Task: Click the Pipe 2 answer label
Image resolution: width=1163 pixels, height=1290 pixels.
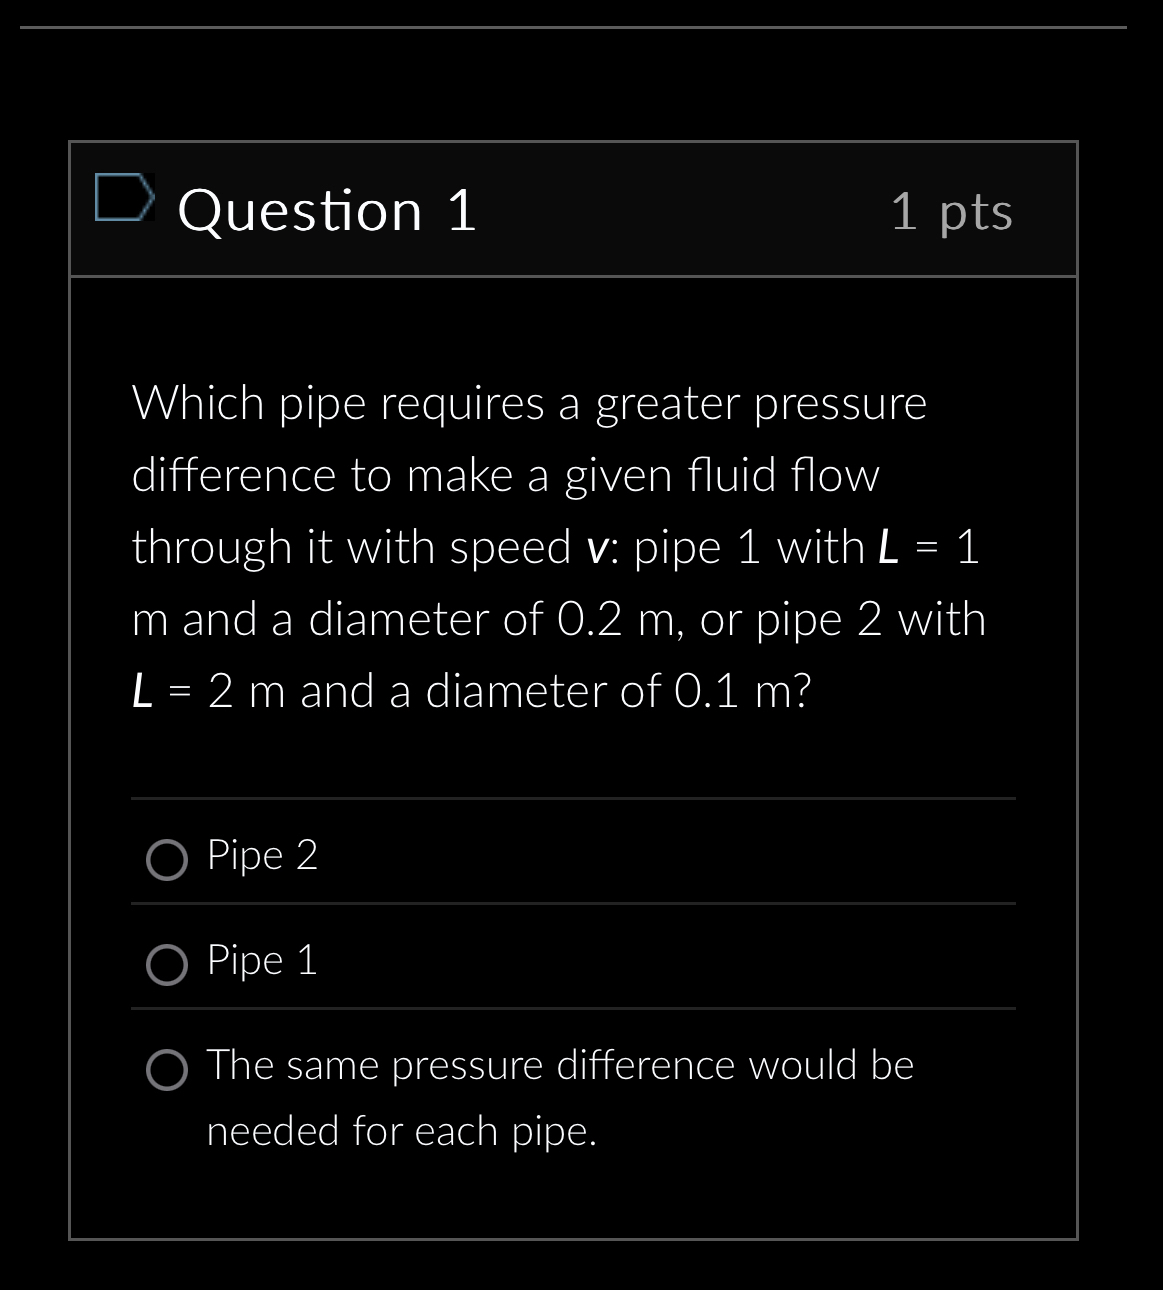Action: (x=262, y=857)
